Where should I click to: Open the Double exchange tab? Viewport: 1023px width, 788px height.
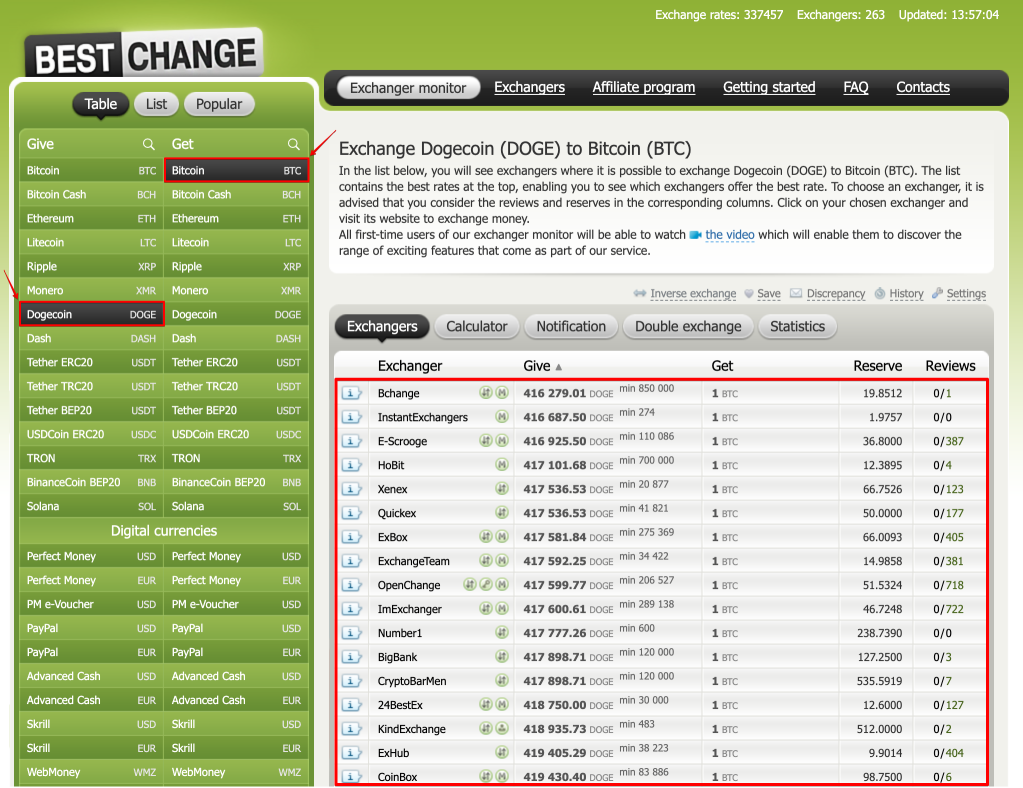pos(688,326)
